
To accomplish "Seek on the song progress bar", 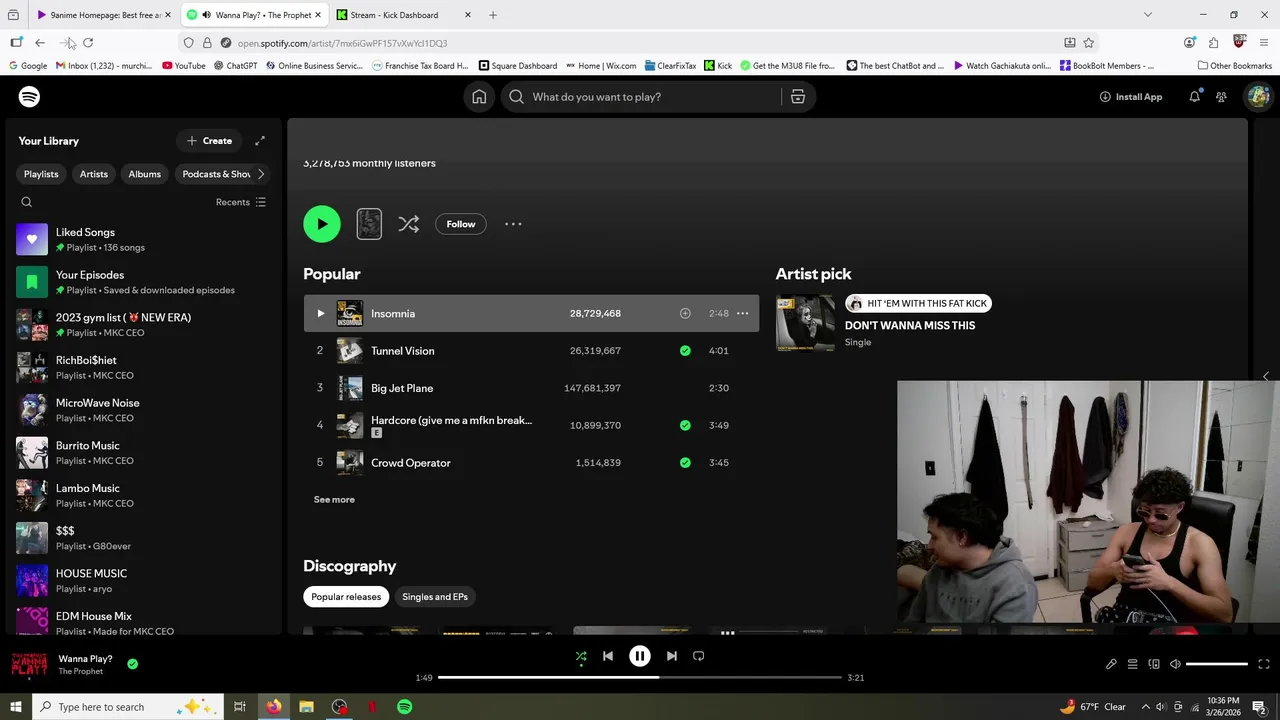I will (640, 678).
